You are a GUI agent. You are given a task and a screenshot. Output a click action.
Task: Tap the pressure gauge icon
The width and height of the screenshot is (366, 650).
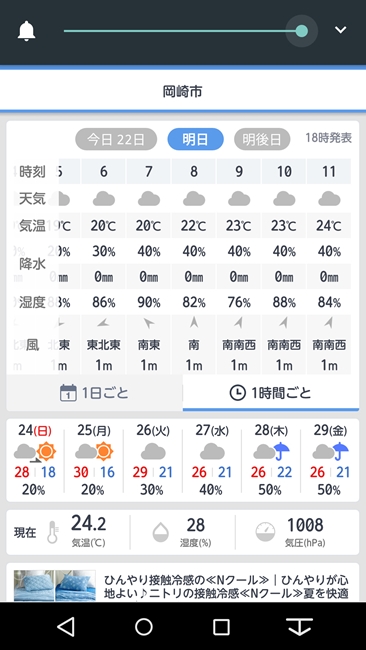pyautogui.click(x=265, y=532)
